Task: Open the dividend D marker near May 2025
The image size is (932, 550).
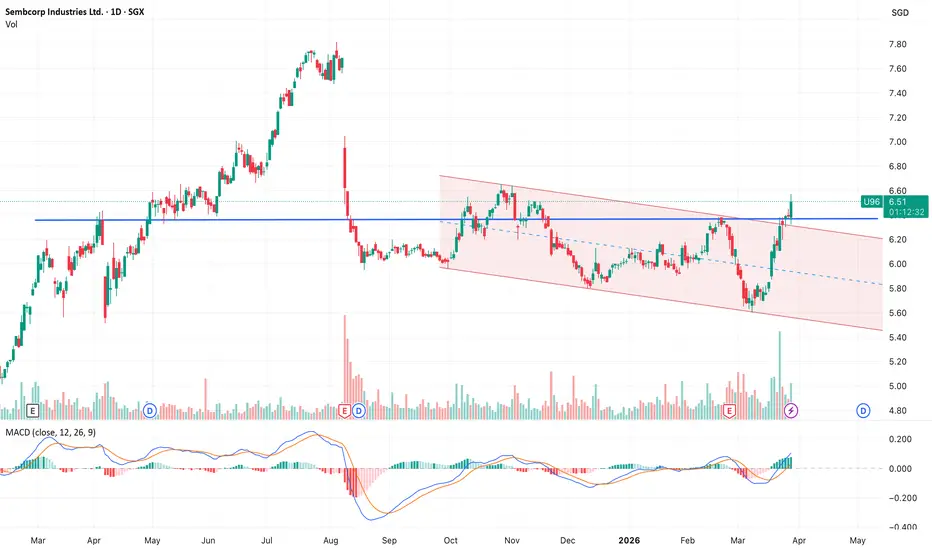Action: click(150, 410)
